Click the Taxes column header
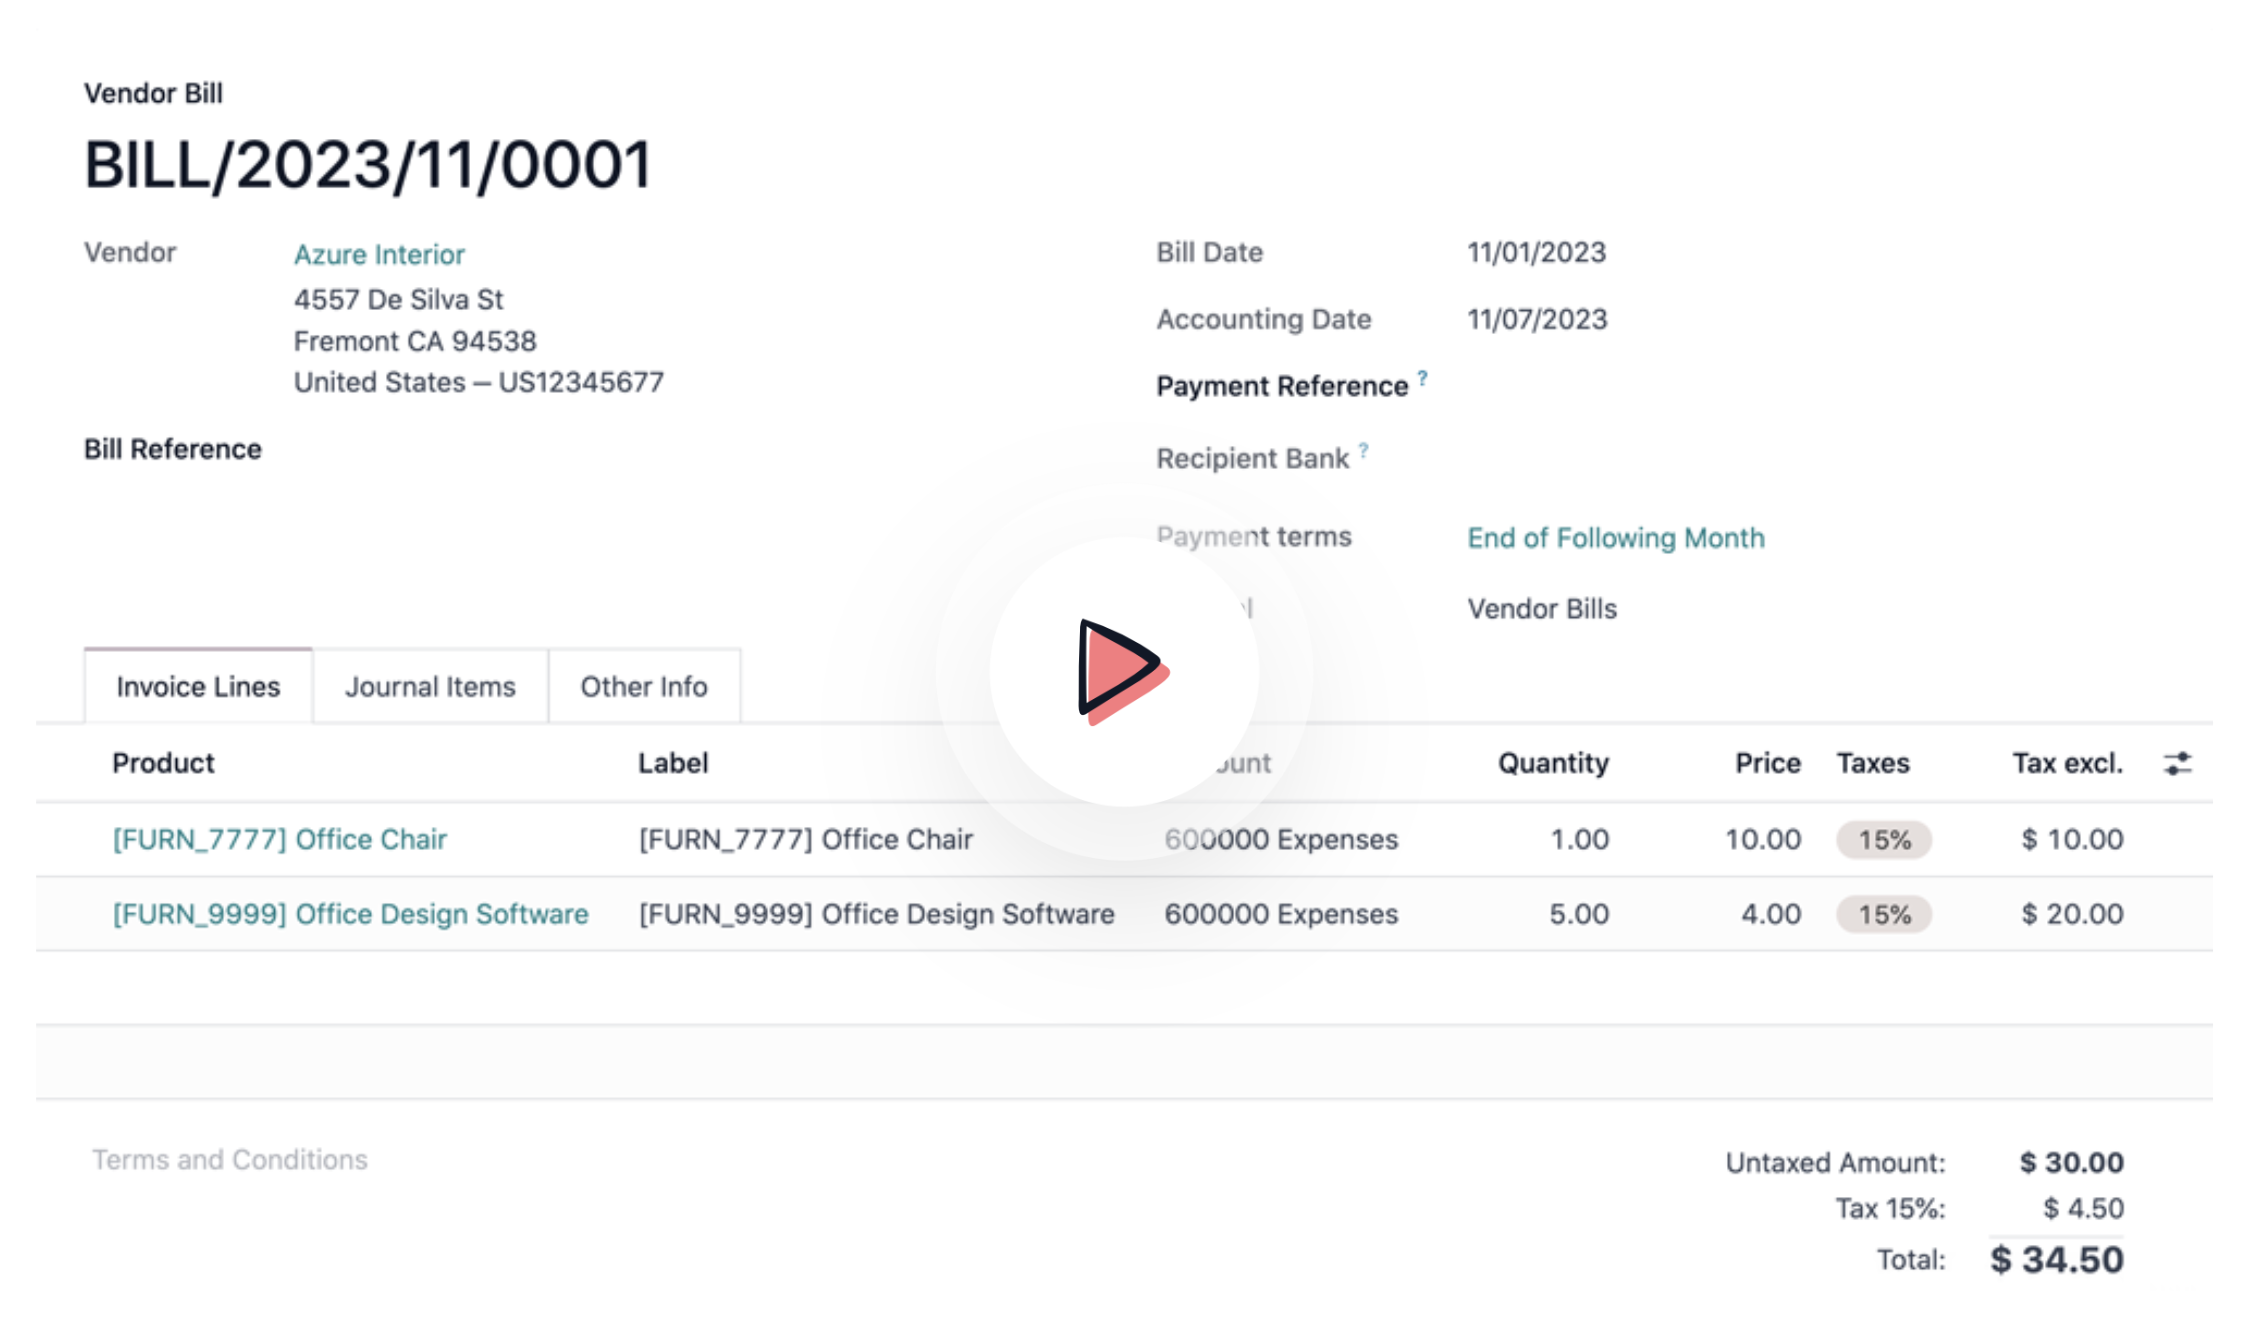Viewport: 2246px width, 1342px height. 1873,763
